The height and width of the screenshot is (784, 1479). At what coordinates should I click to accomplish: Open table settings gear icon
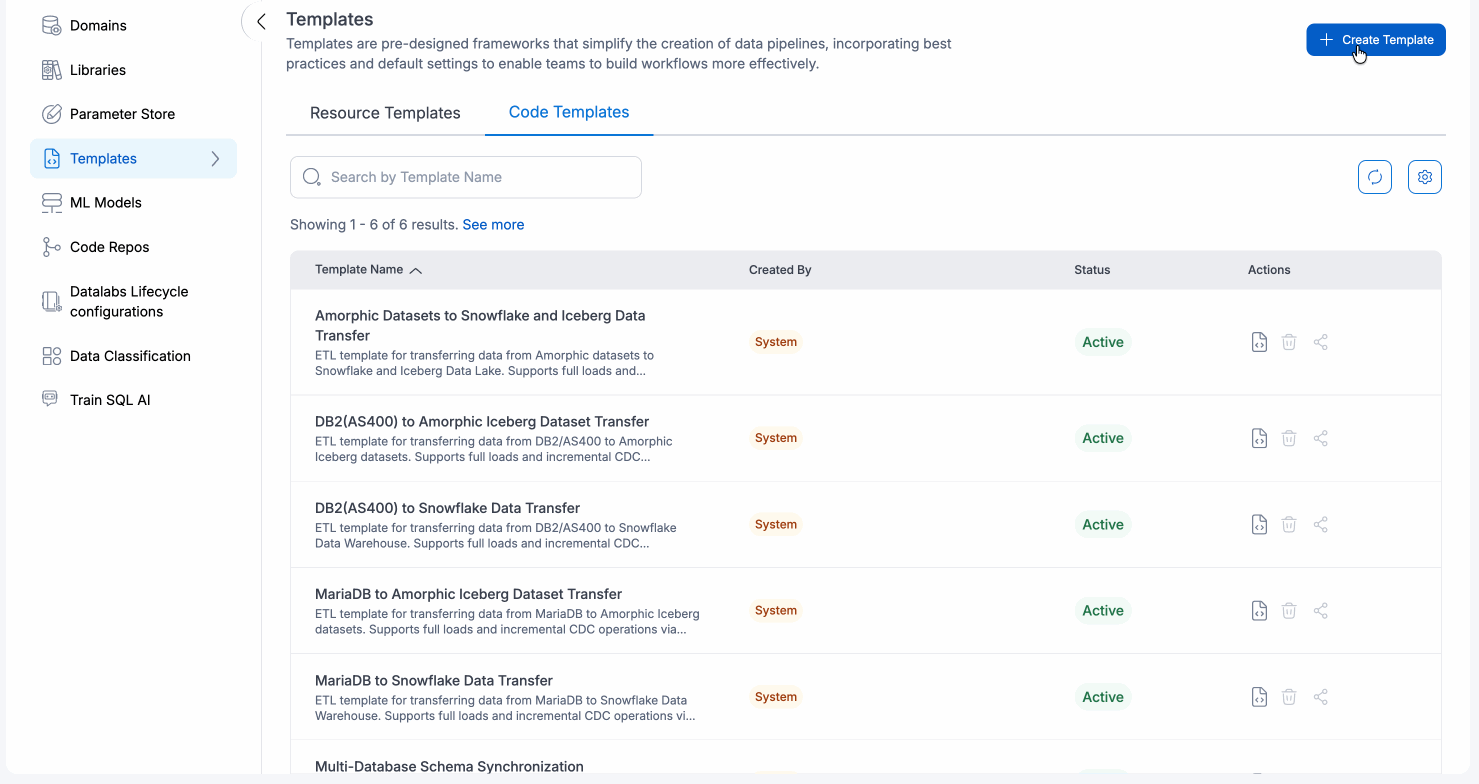(x=1425, y=177)
